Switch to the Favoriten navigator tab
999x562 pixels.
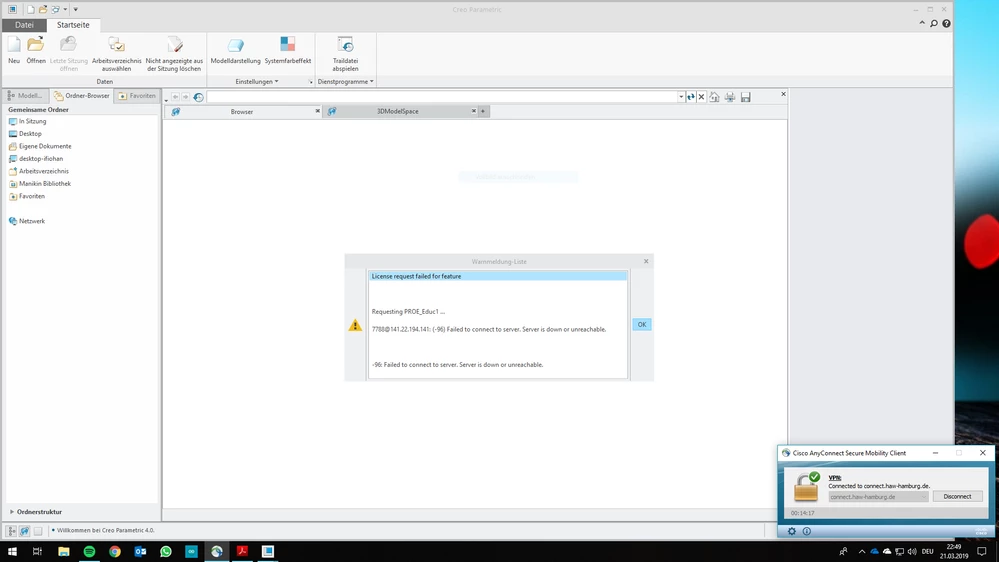coord(137,96)
